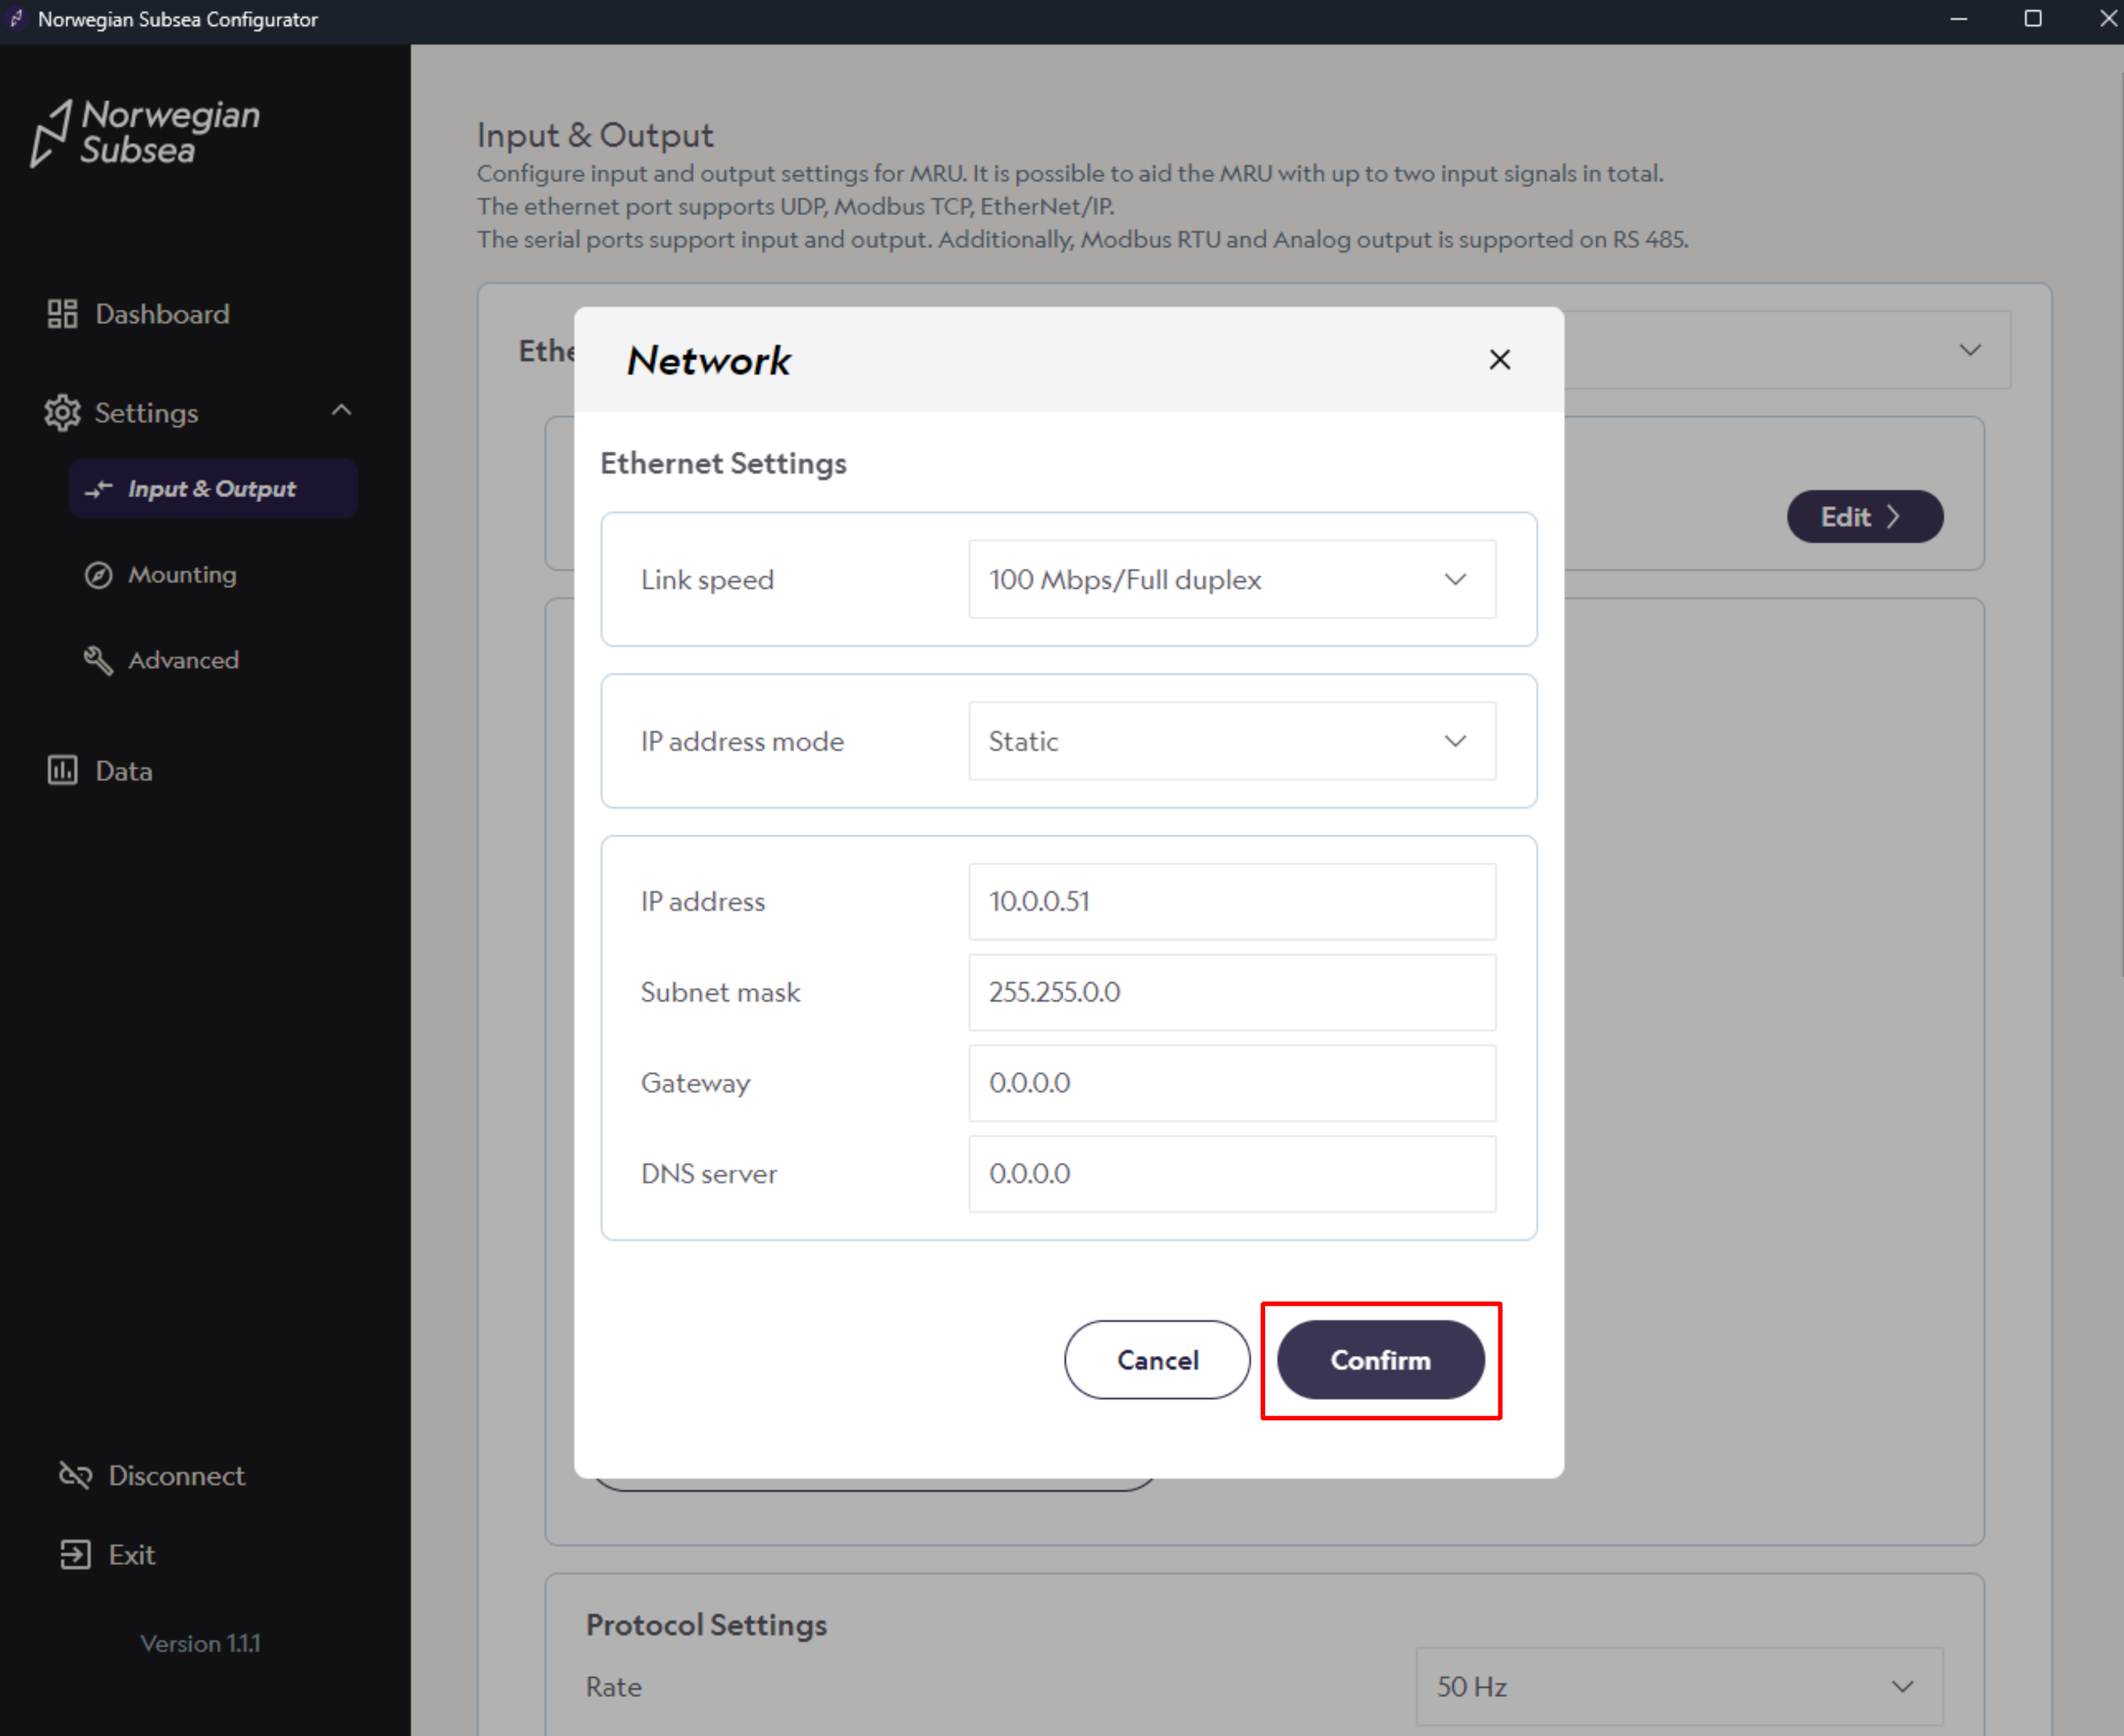Click the Advanced wrench icon
Screen dimensions: 2124x1736
point(98,660)
